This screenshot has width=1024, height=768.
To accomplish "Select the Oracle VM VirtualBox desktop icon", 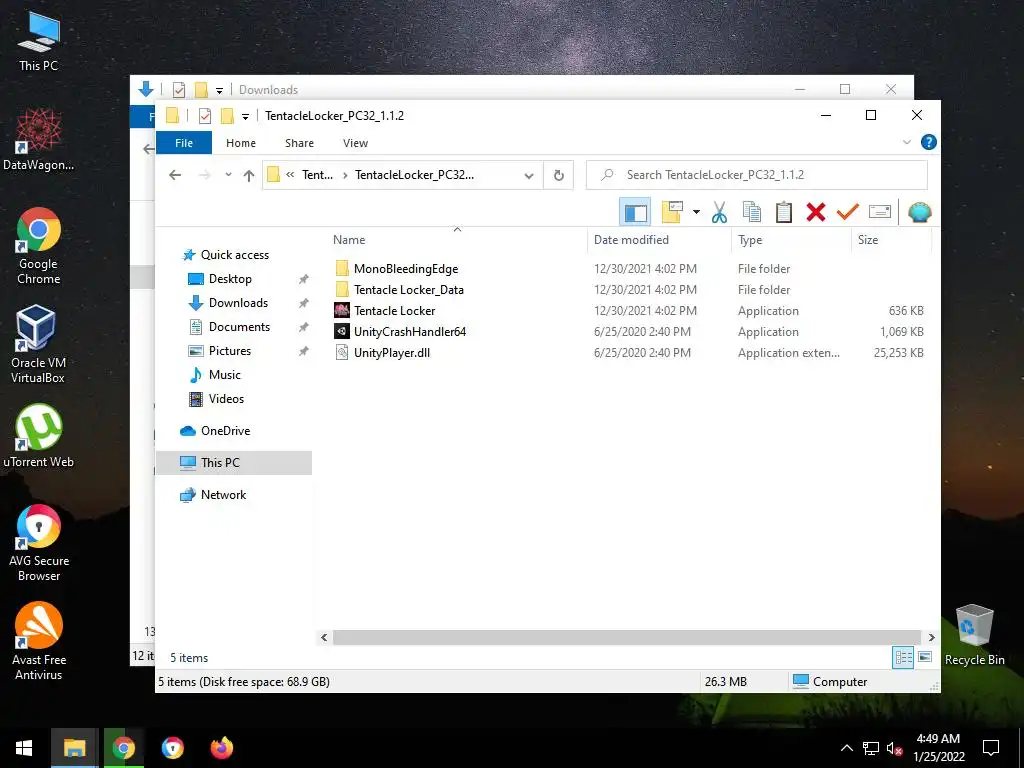I will click(37, 344).
